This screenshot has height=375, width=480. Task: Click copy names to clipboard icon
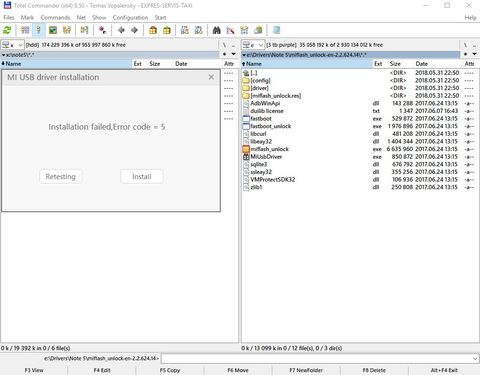tap(258, 30)
